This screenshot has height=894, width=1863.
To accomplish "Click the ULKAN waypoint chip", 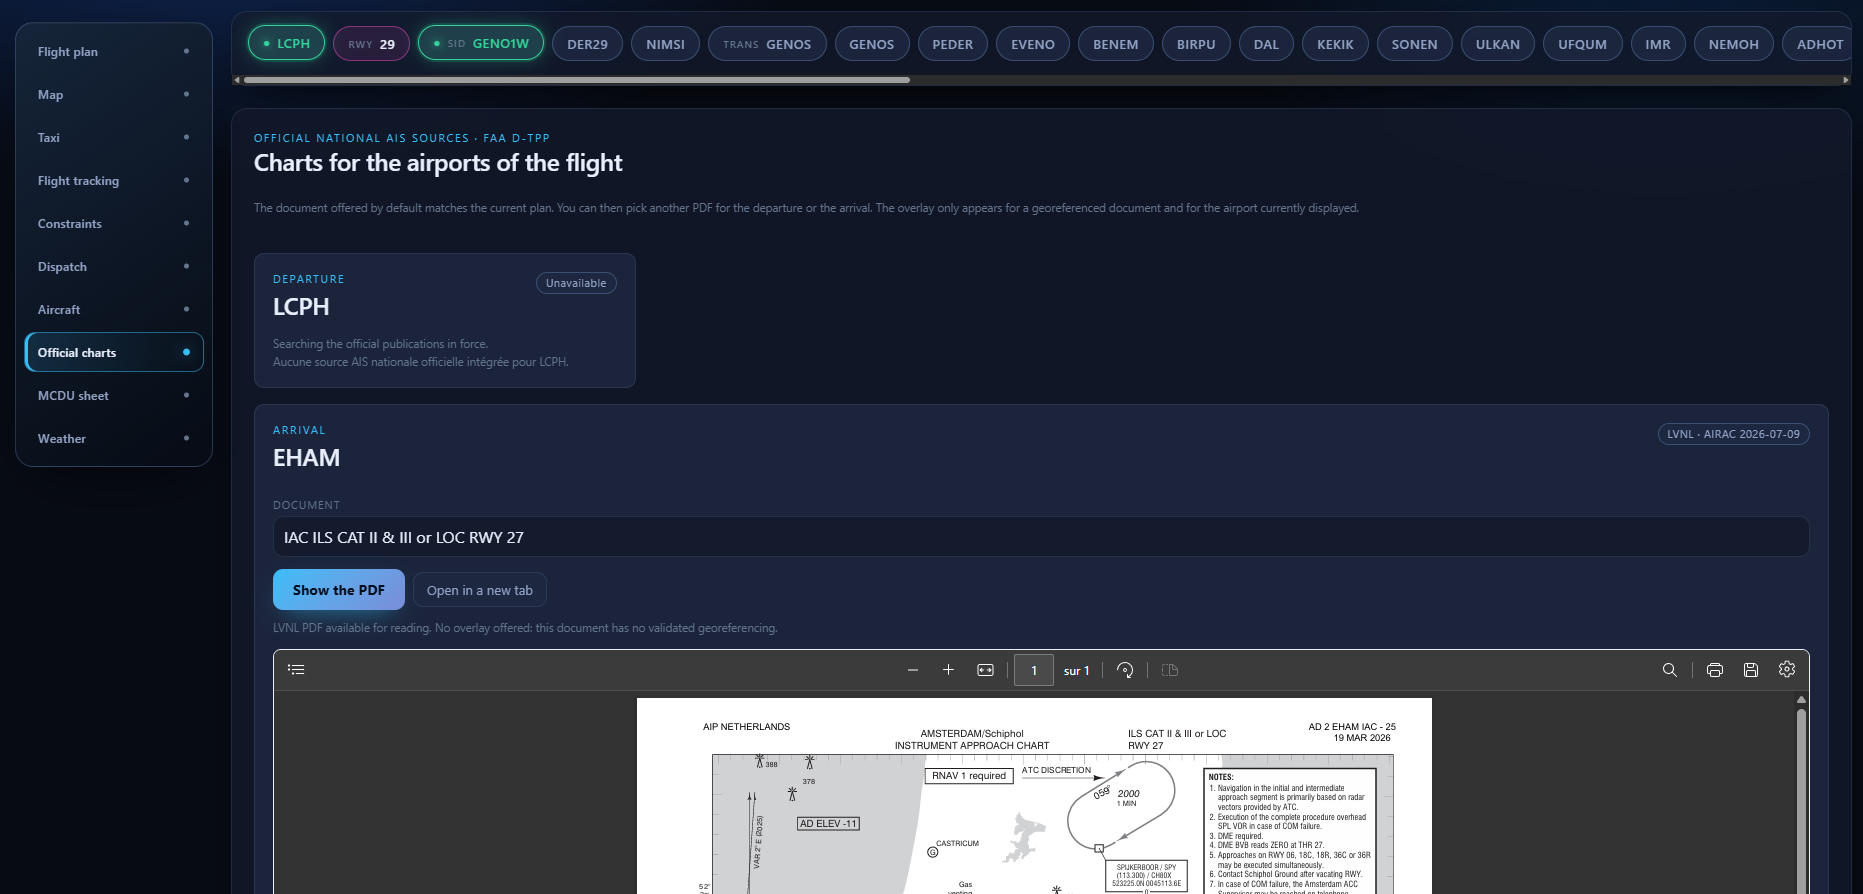I will [1498, 44].
